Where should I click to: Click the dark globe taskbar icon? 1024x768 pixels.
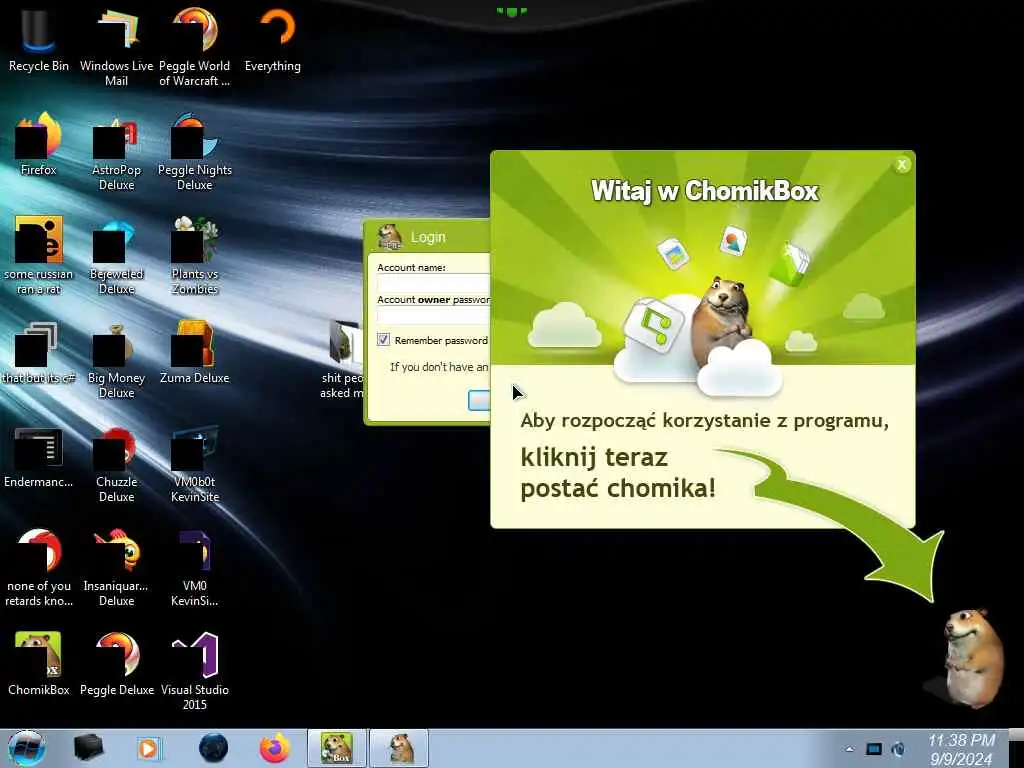pyautogui.click(x=213, y=748)
